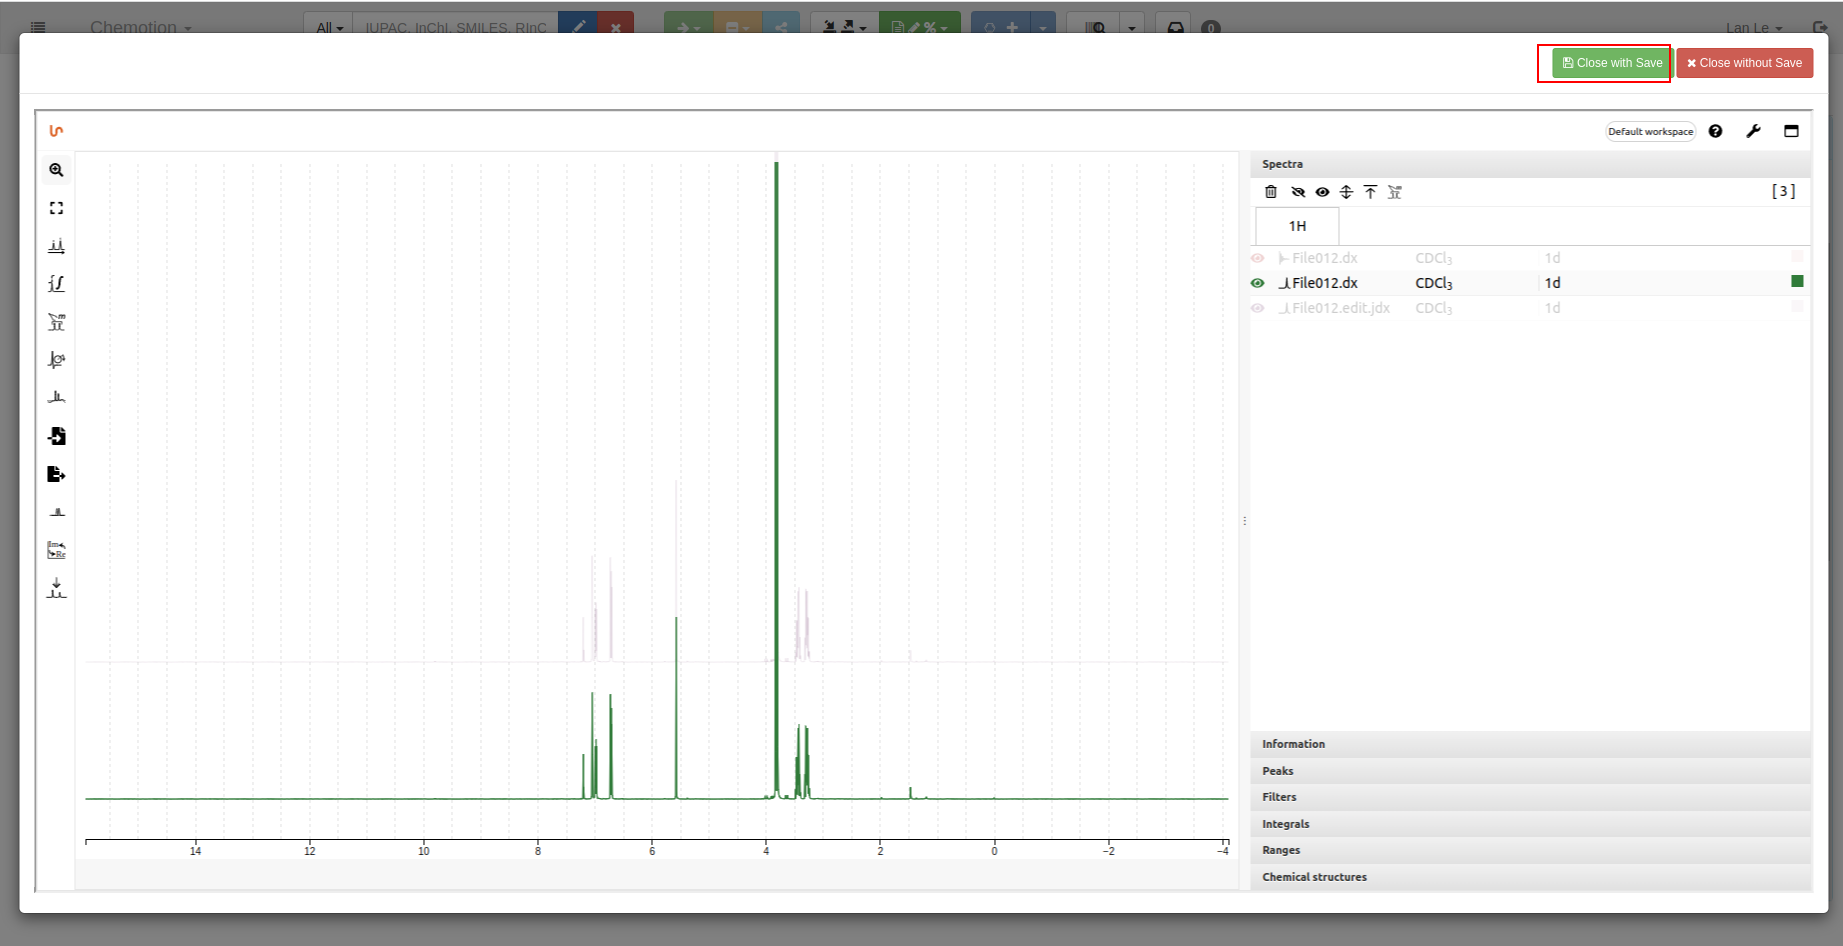Select the zoom magnifier tool
Viewport: 1843px width, 946px height.
(x=56, y=170)
